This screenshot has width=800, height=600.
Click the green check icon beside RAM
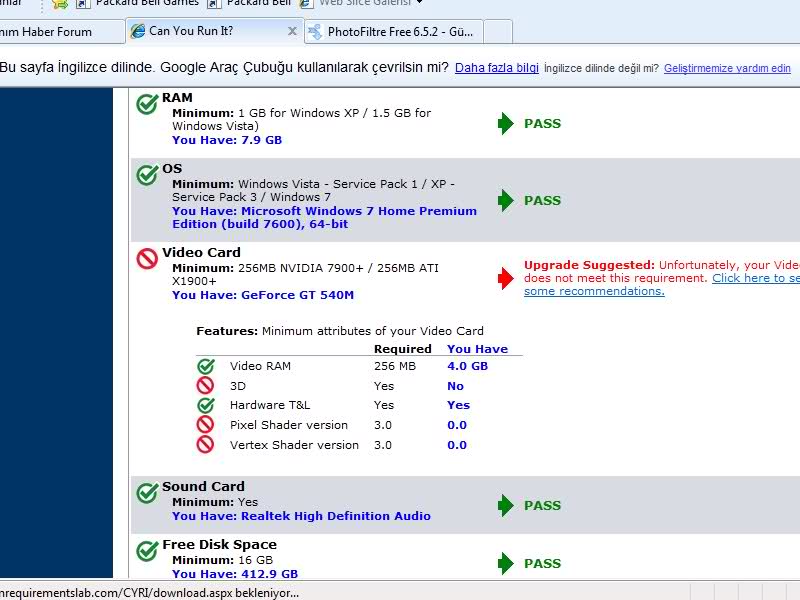point(147,103)
